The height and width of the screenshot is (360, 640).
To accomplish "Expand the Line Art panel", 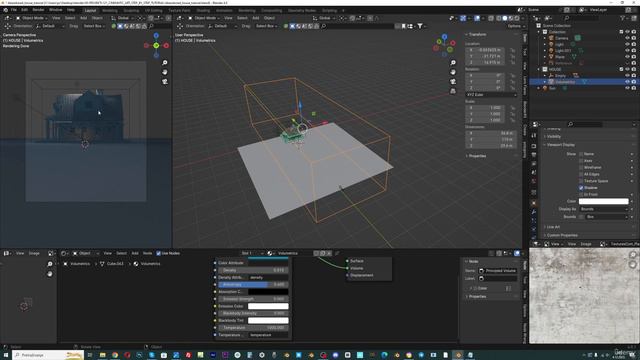I will 553,227.
